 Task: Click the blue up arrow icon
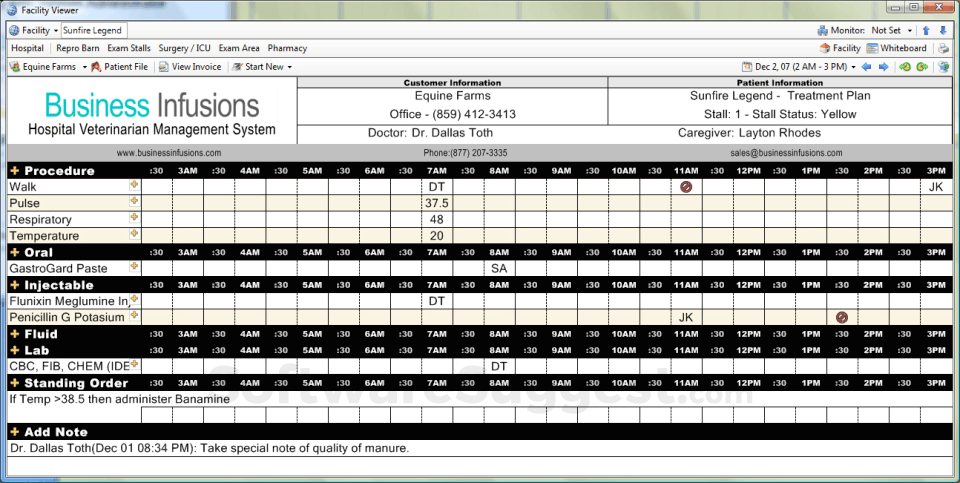tap(926, 30)
